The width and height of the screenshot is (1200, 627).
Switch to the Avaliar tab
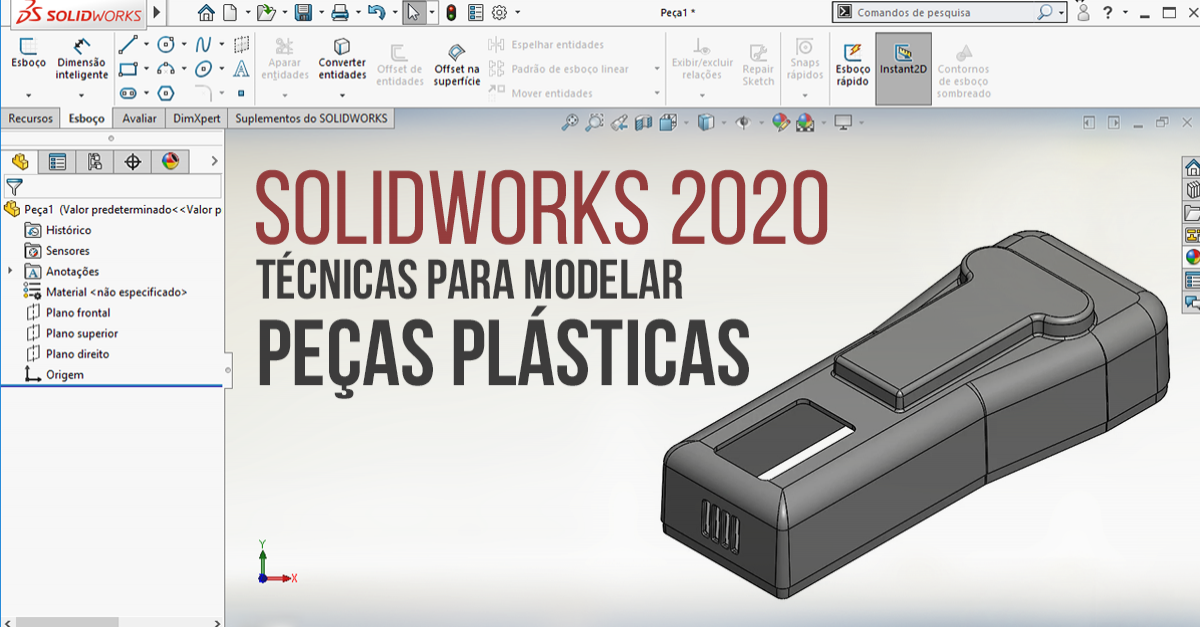(138, 118)
